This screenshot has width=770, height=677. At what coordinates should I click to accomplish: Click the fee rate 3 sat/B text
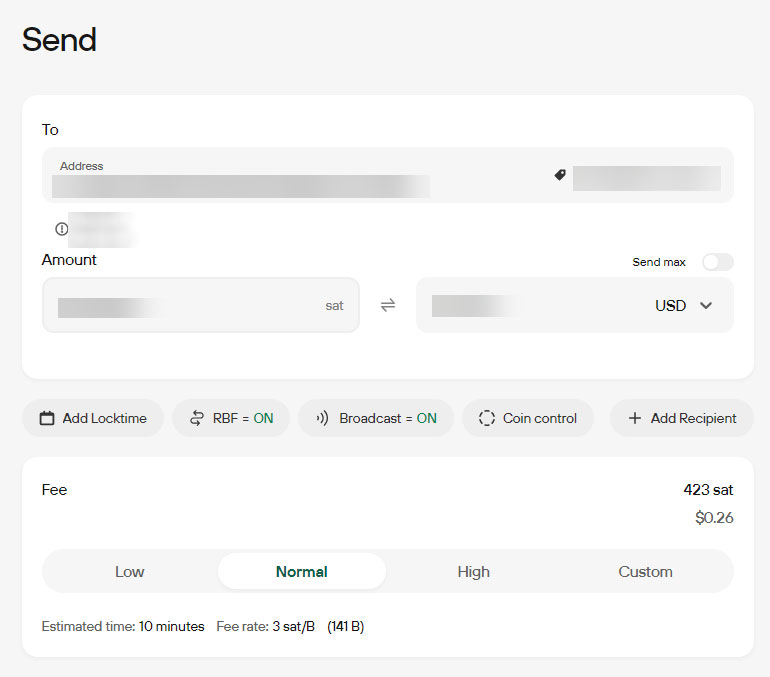point(293,627)
